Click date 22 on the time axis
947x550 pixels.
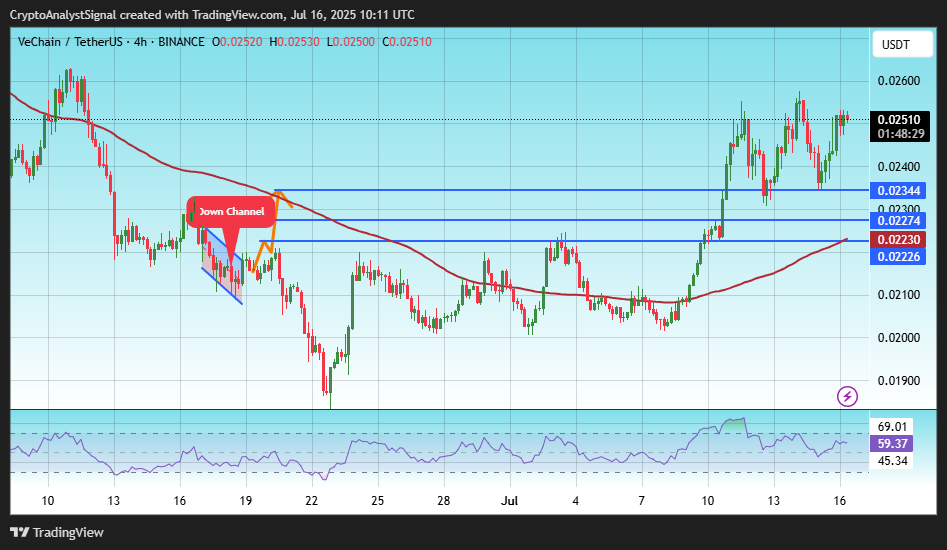point(311,500)
